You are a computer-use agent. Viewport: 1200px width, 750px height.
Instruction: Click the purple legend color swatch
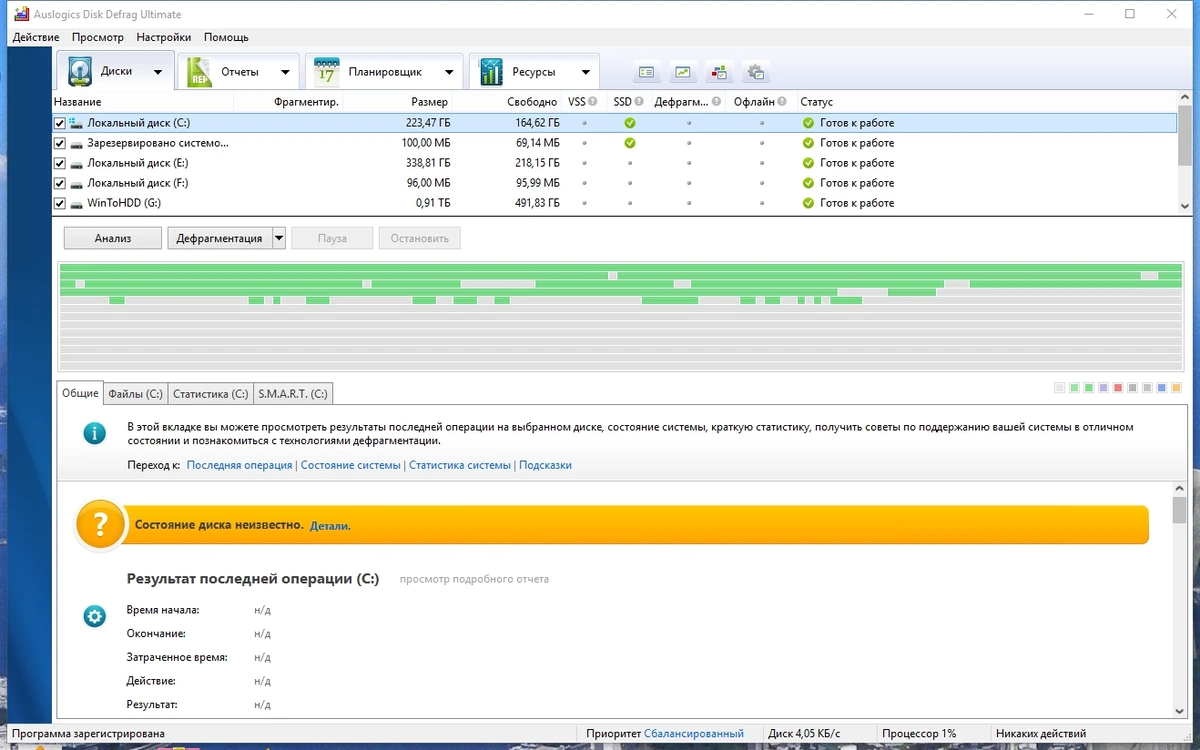point(1103,388)
